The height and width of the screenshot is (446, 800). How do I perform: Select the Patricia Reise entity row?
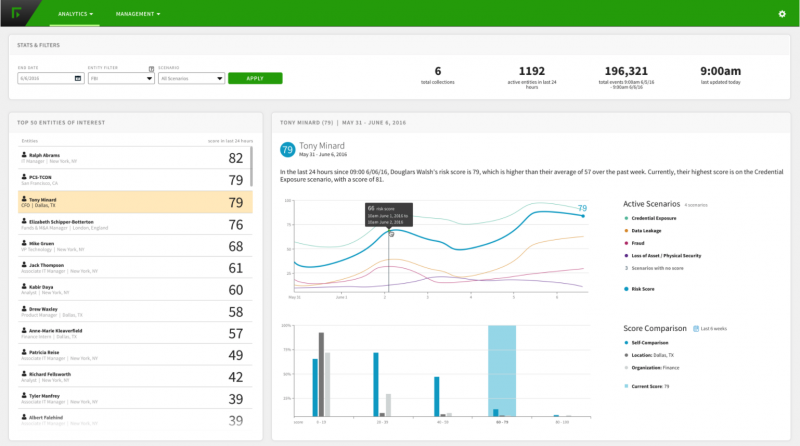click(x=135, y=355)
